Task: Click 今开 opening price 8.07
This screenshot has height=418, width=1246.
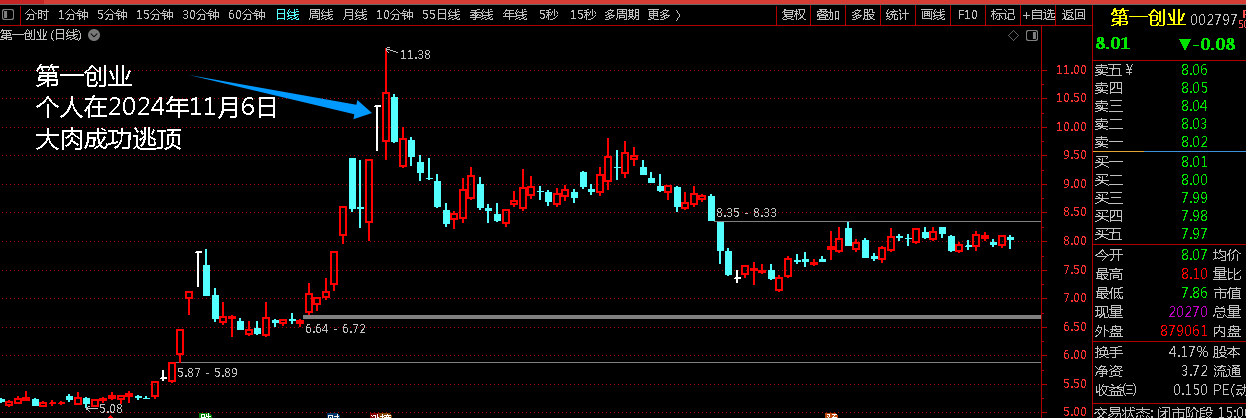Action: 1194,255
